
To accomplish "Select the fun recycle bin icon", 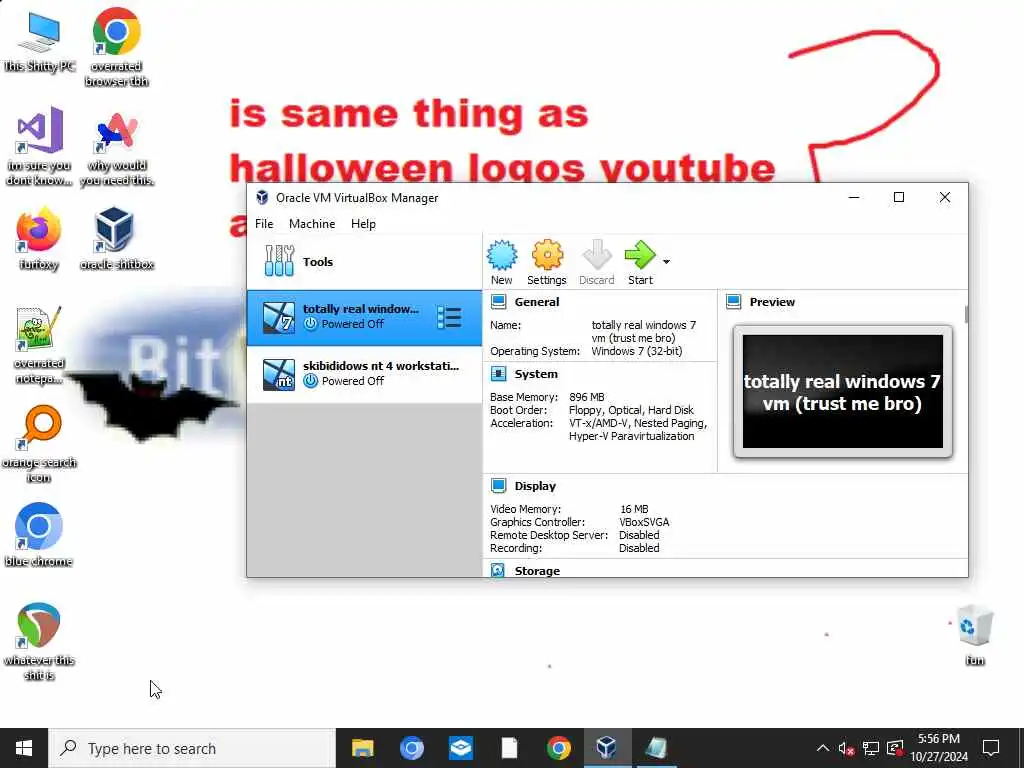I will click(x=974, y=635).
